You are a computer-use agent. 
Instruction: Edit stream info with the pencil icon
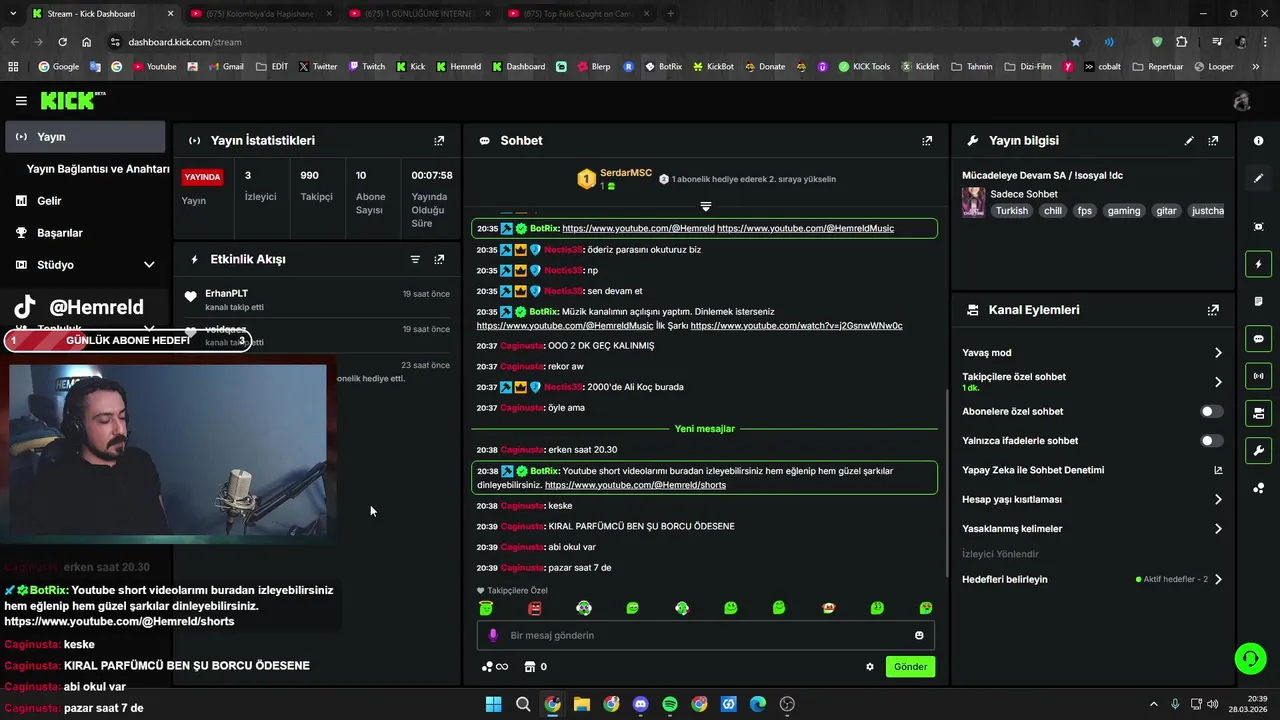(x=1189, y=141)
